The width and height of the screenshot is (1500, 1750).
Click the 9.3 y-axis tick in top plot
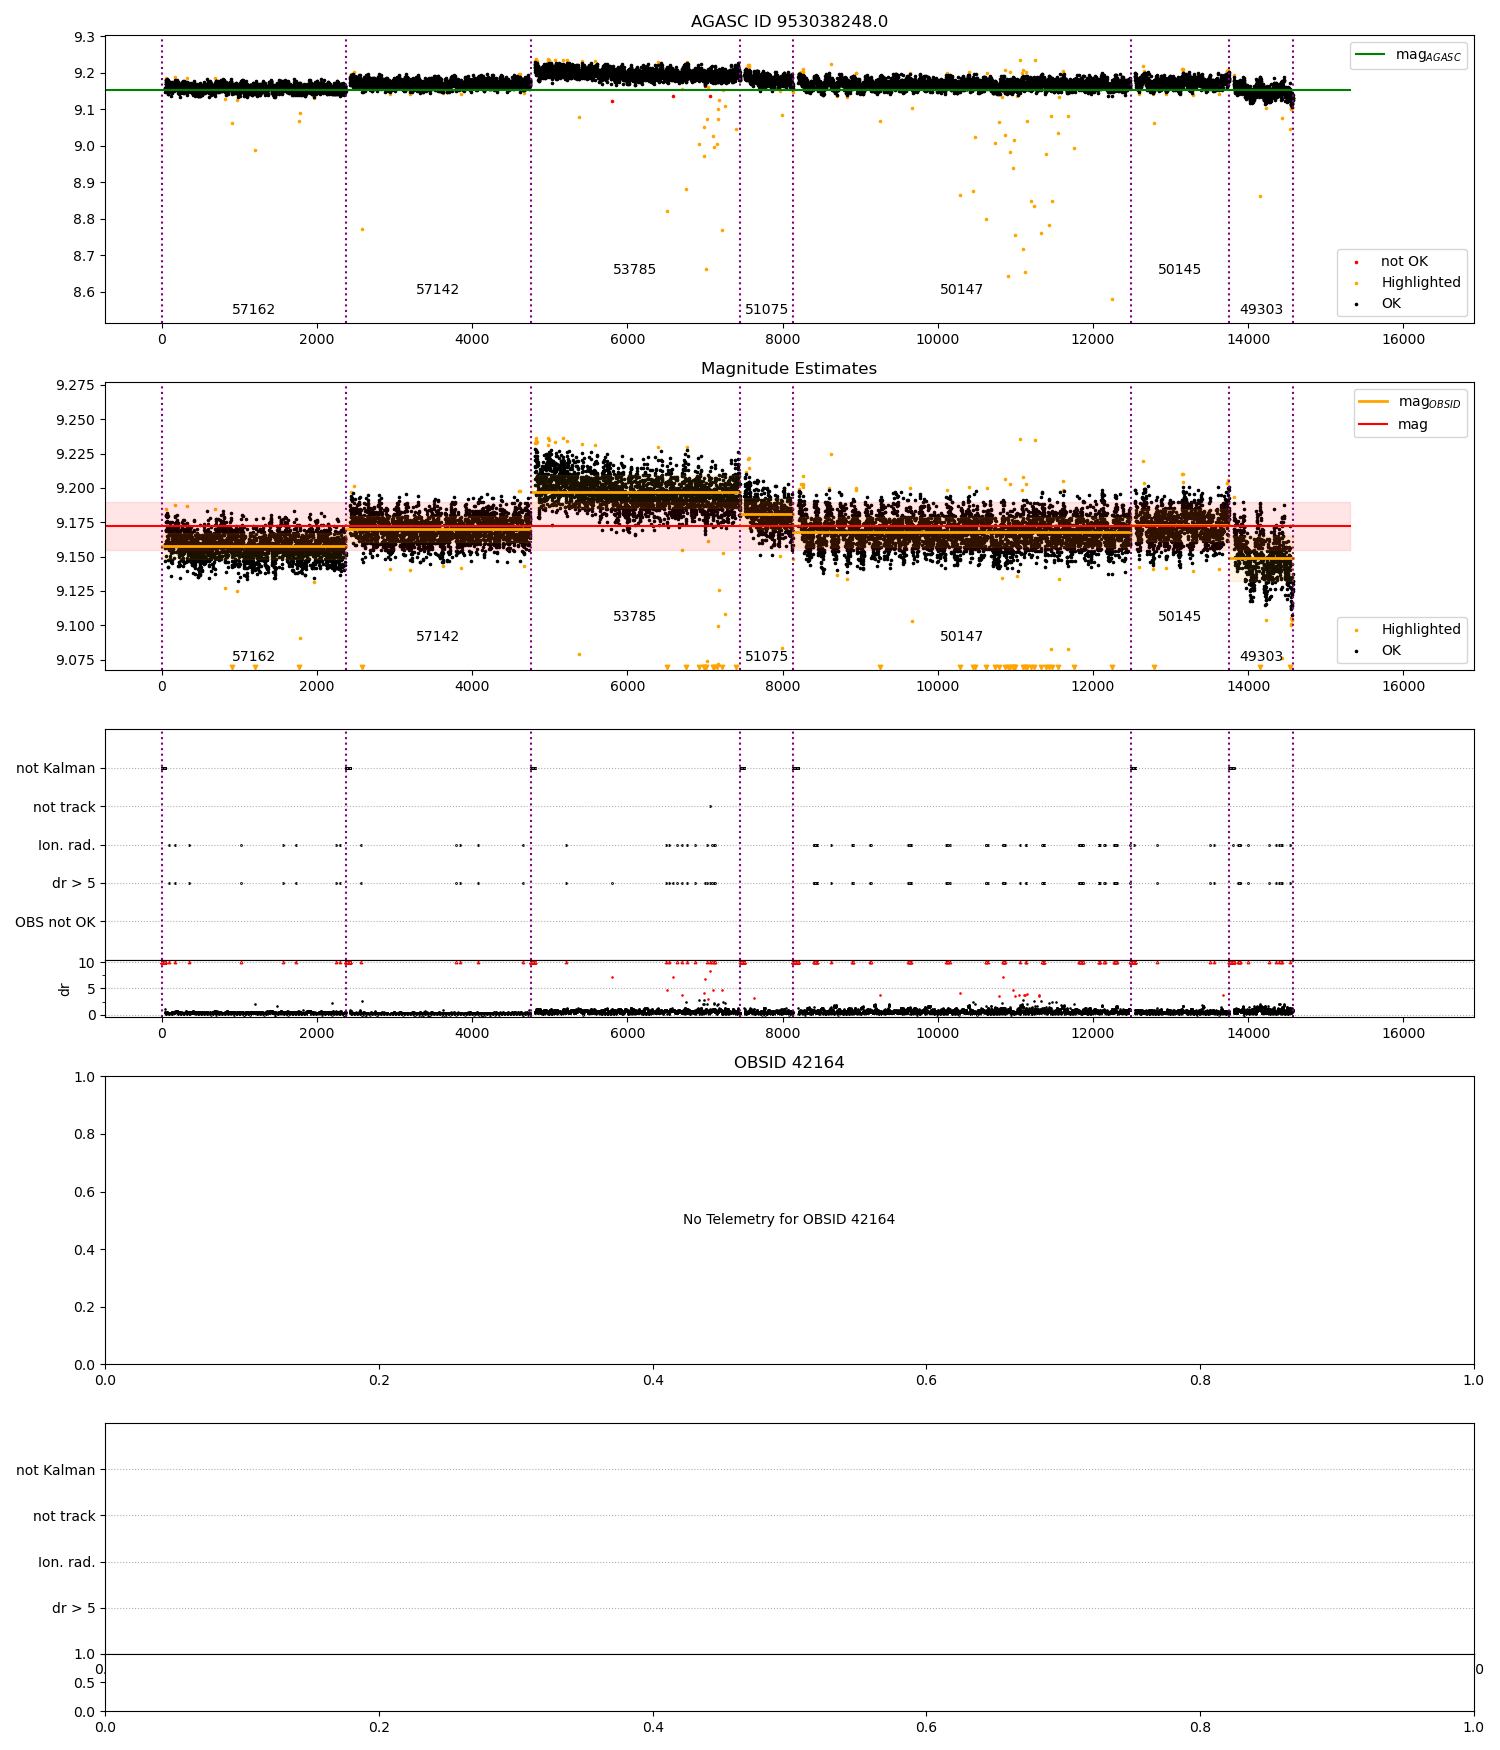pyautogui.click(x=84, y=38)
